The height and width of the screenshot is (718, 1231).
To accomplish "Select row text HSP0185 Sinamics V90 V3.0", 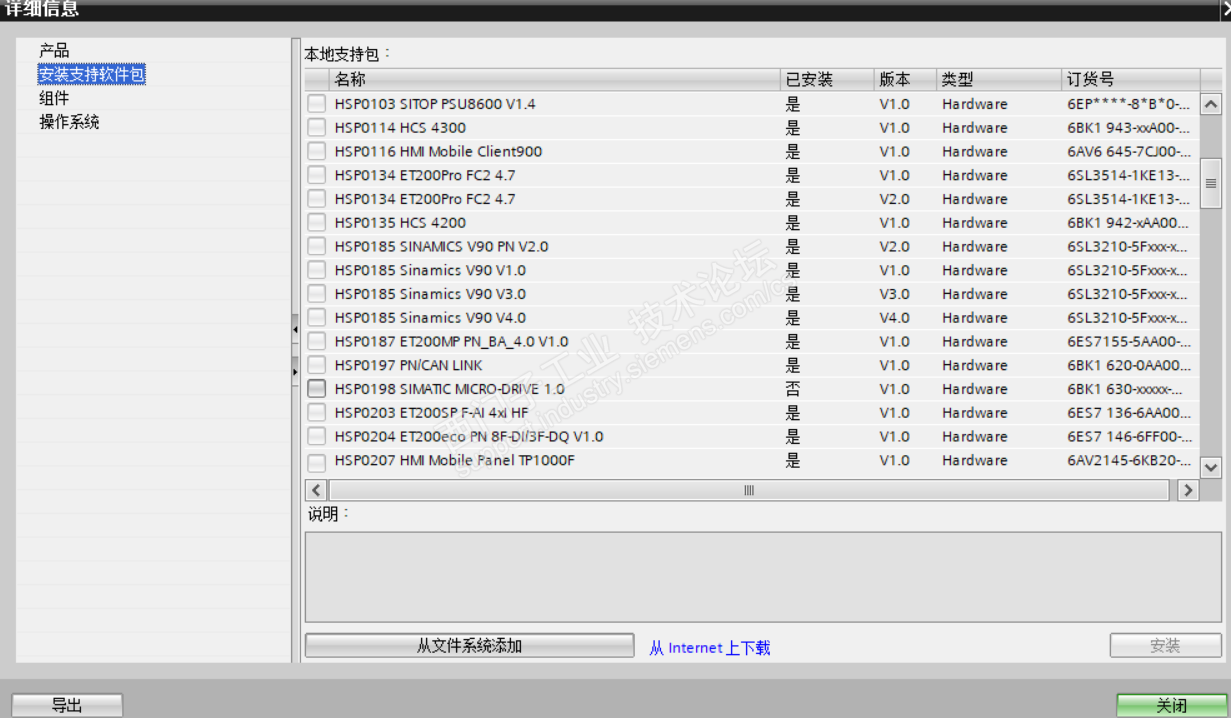I will (430, 294).
